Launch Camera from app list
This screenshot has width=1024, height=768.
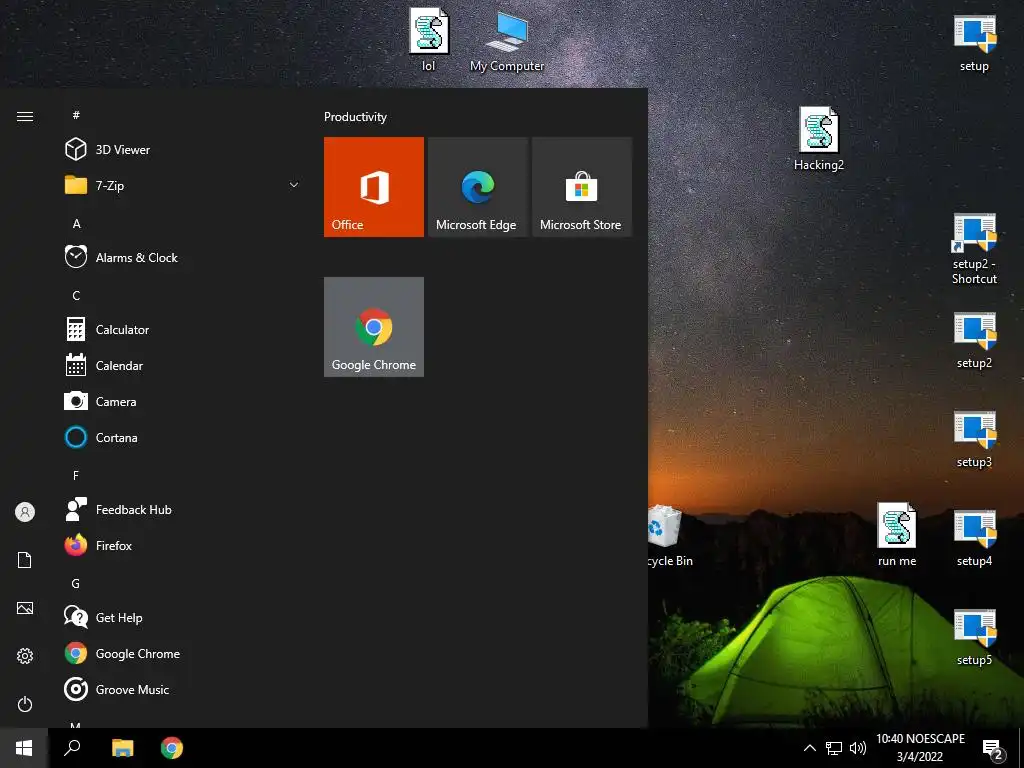pos(183,401)
